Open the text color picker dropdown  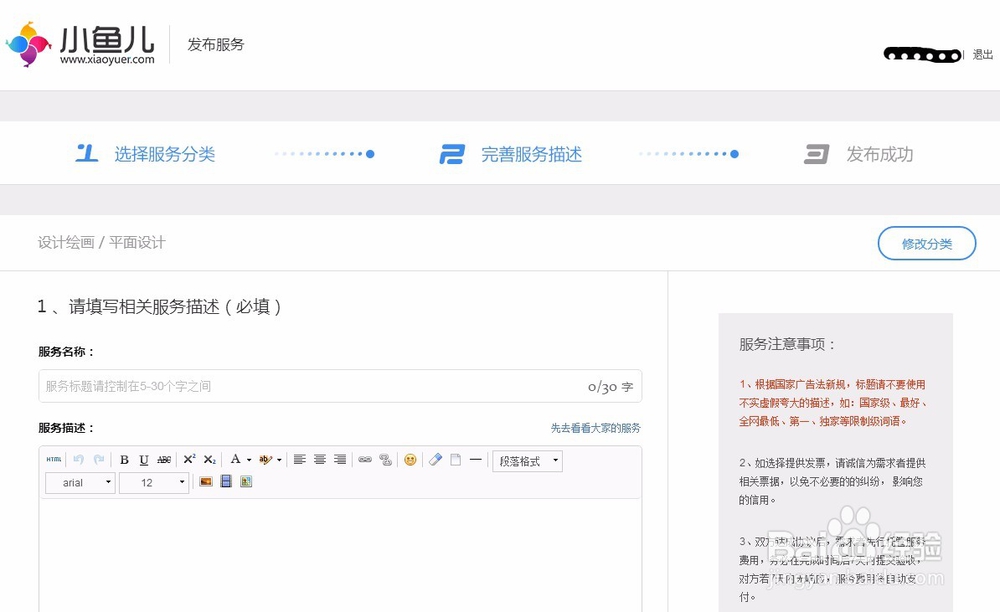click(243, 460)
